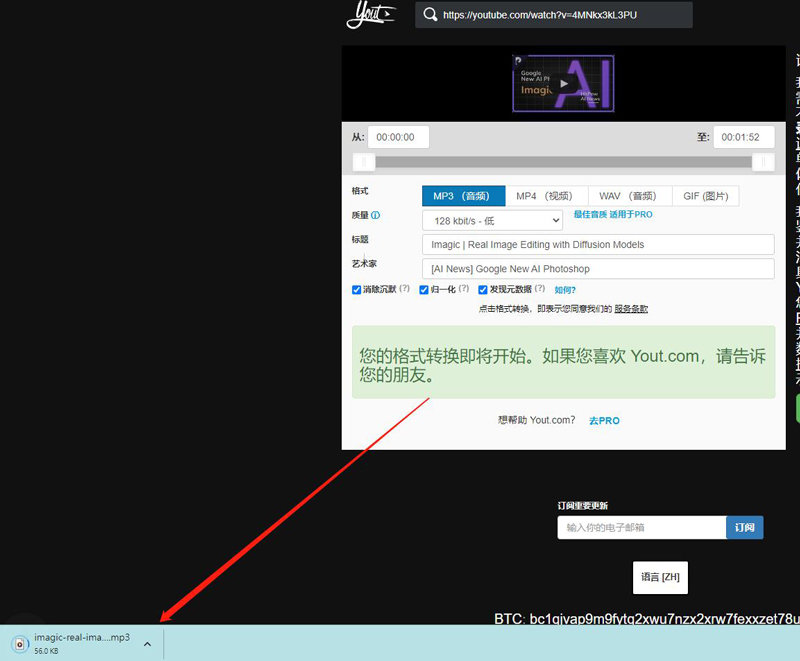Toggle the 消除沉默 checkbox
The width and height of the screenshot is (800, 661).
point(357,290)
